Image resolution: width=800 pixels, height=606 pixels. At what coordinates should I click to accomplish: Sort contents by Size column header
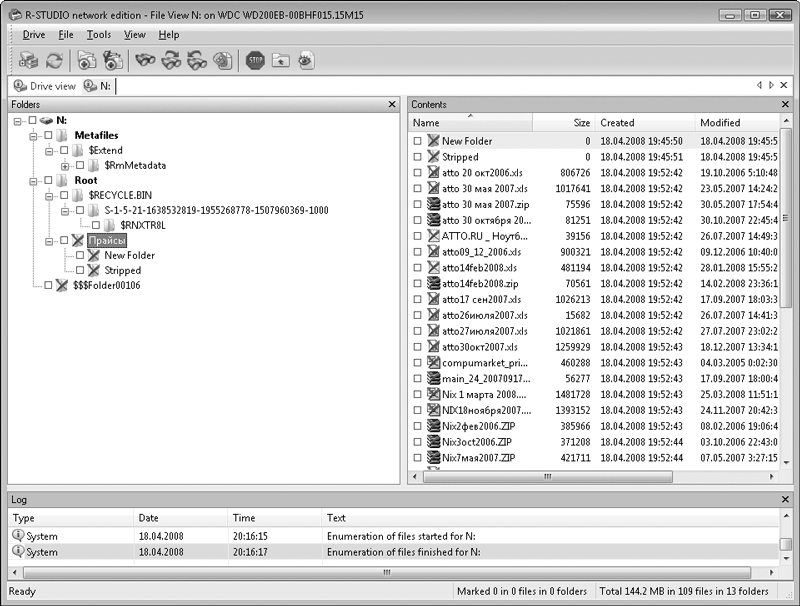coord(563,123)
